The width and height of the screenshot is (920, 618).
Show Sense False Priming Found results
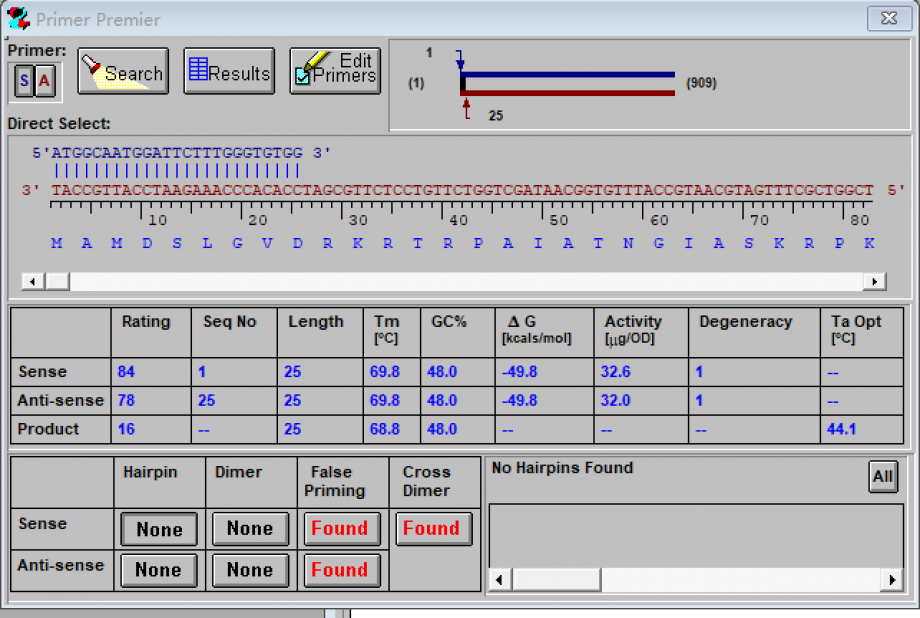[340, 529]
